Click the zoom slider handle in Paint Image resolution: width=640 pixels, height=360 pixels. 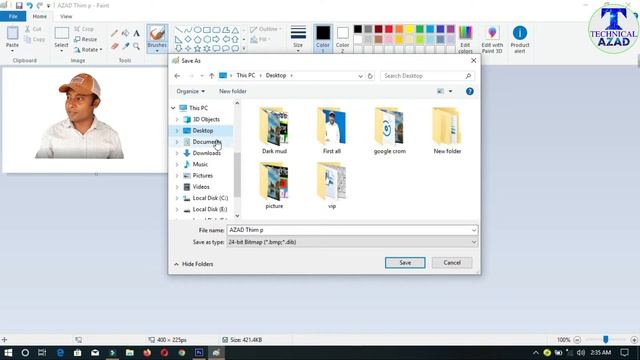pyautogui.click(x=606, y=340)
